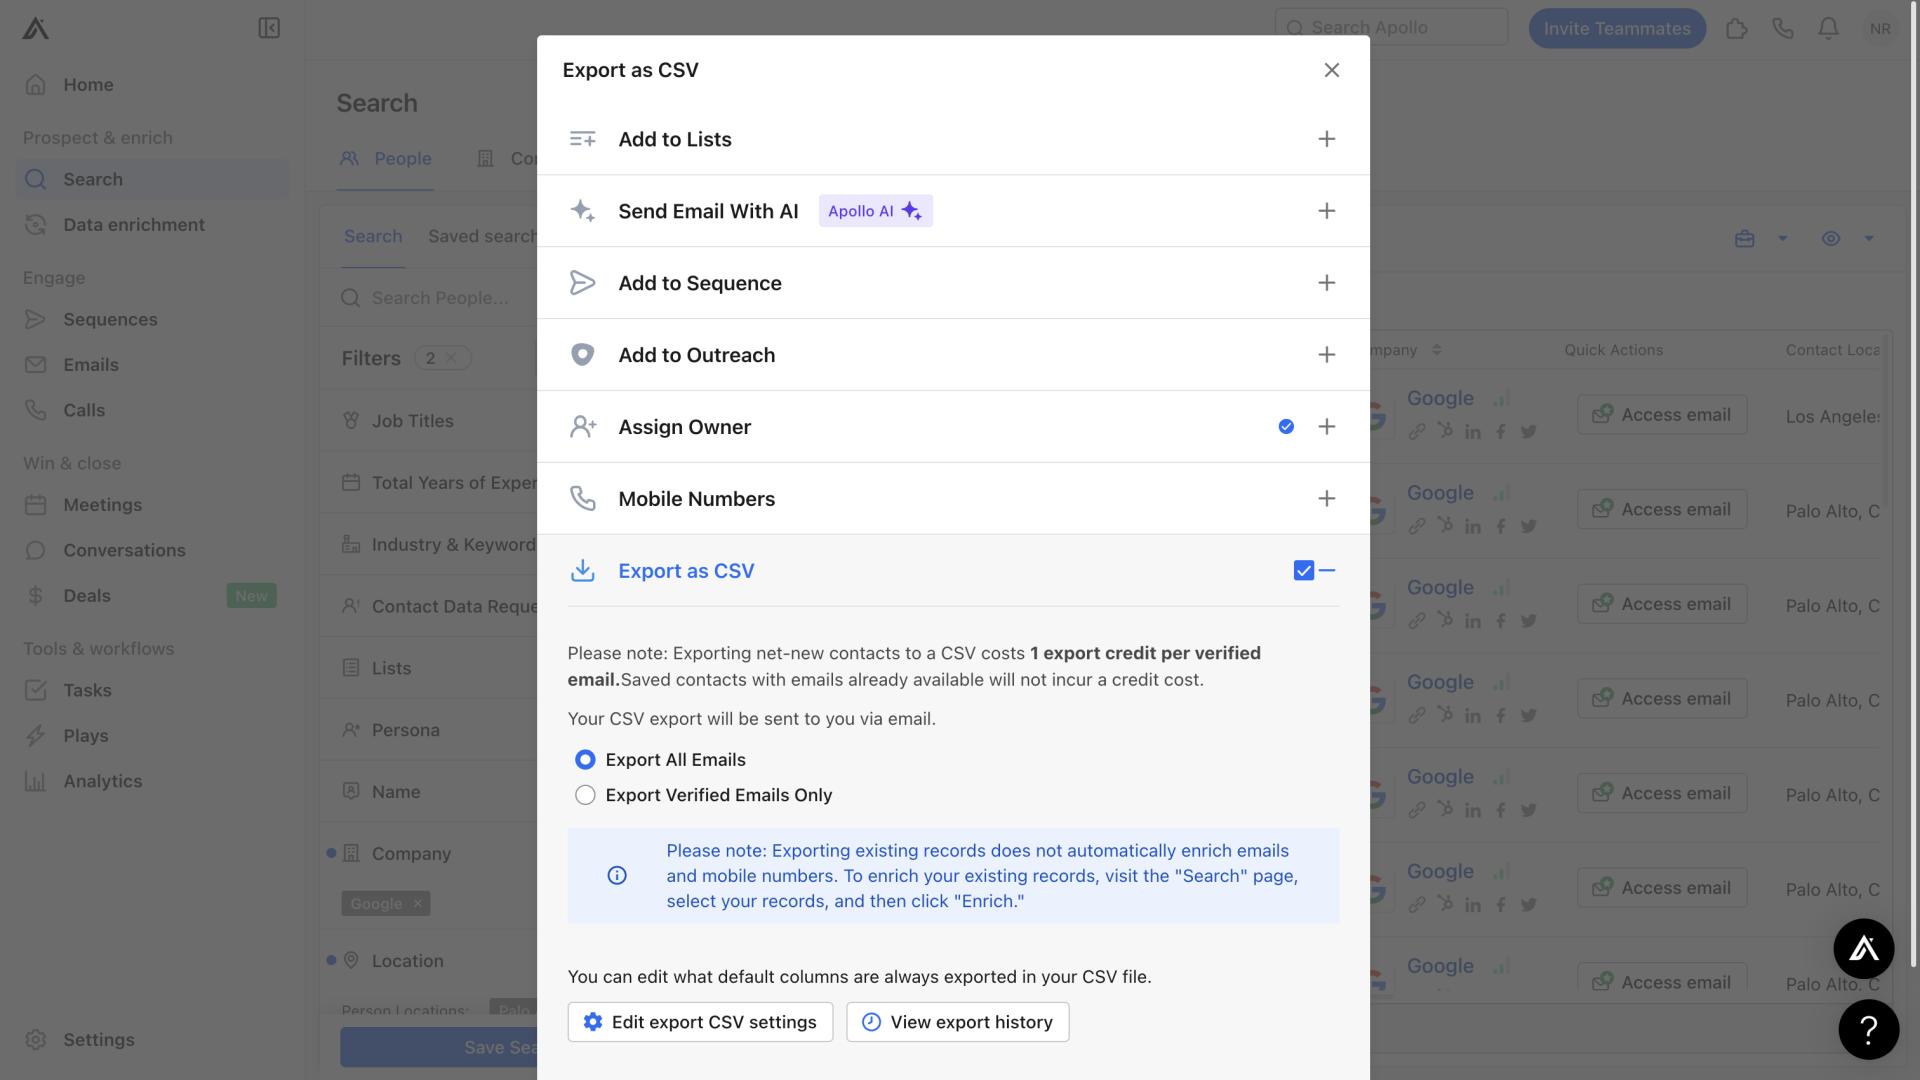
Task: Toggle the Export as CSV checkbox
Action: point(1303,568)
